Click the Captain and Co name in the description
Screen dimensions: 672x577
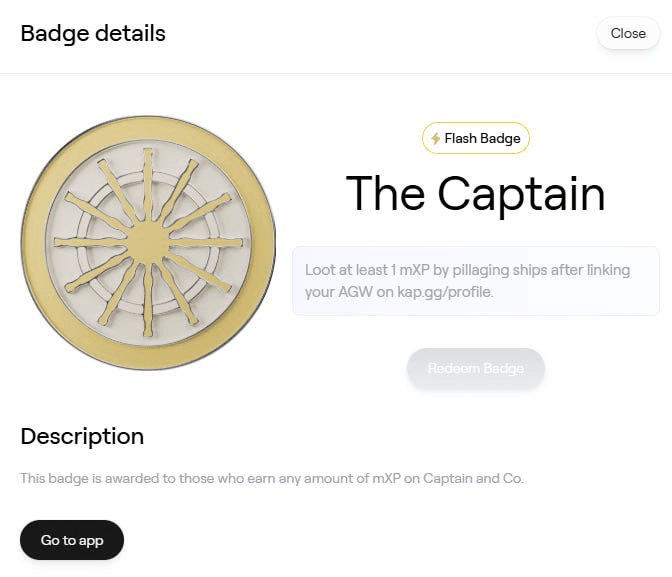473,478
